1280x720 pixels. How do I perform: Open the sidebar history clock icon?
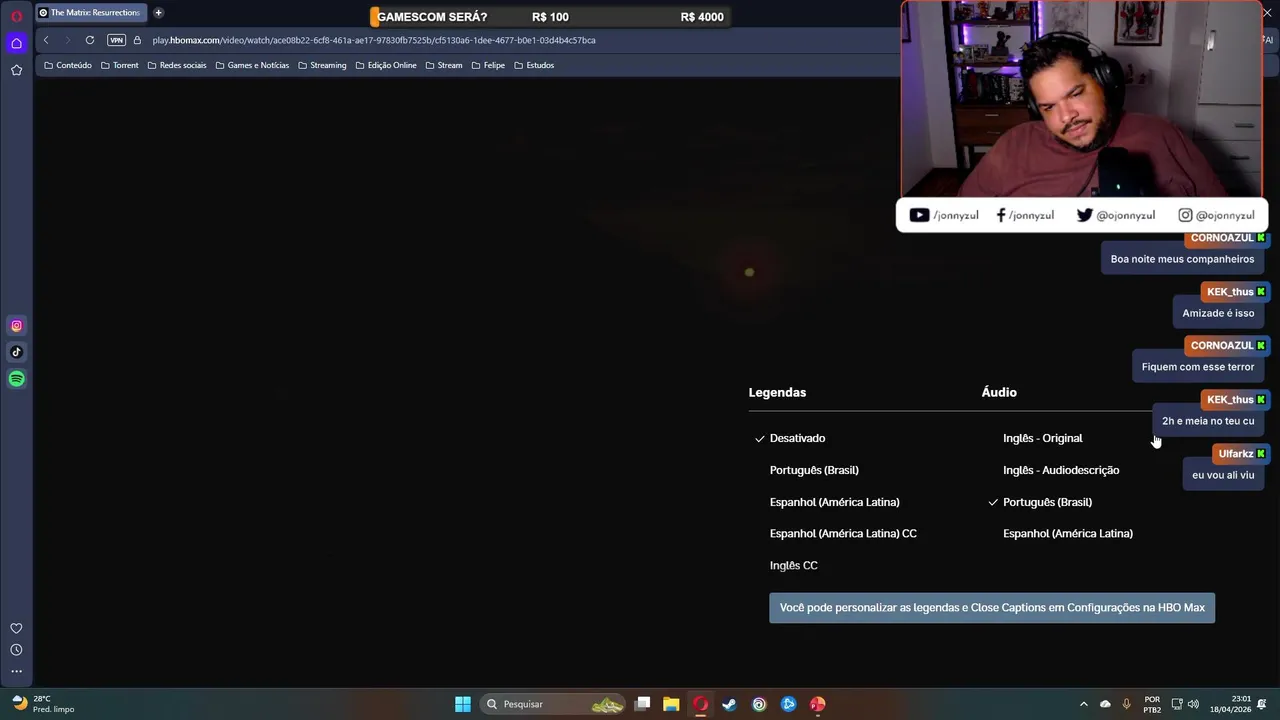pyautogui.click(x=16, y=650)
